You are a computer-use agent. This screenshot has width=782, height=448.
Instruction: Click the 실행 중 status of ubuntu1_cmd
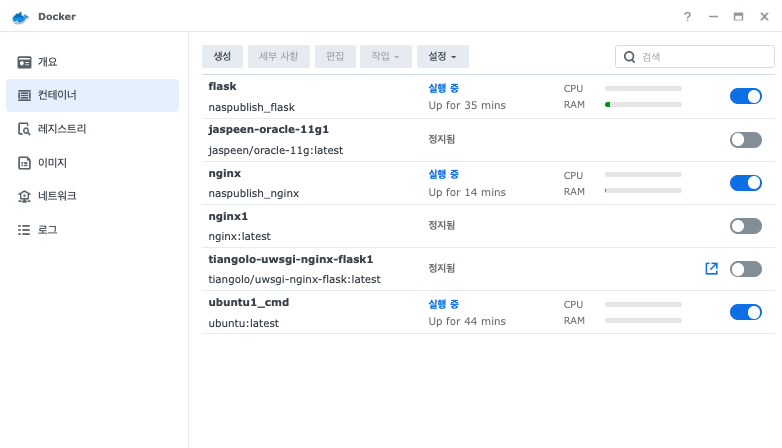point(443,304)
